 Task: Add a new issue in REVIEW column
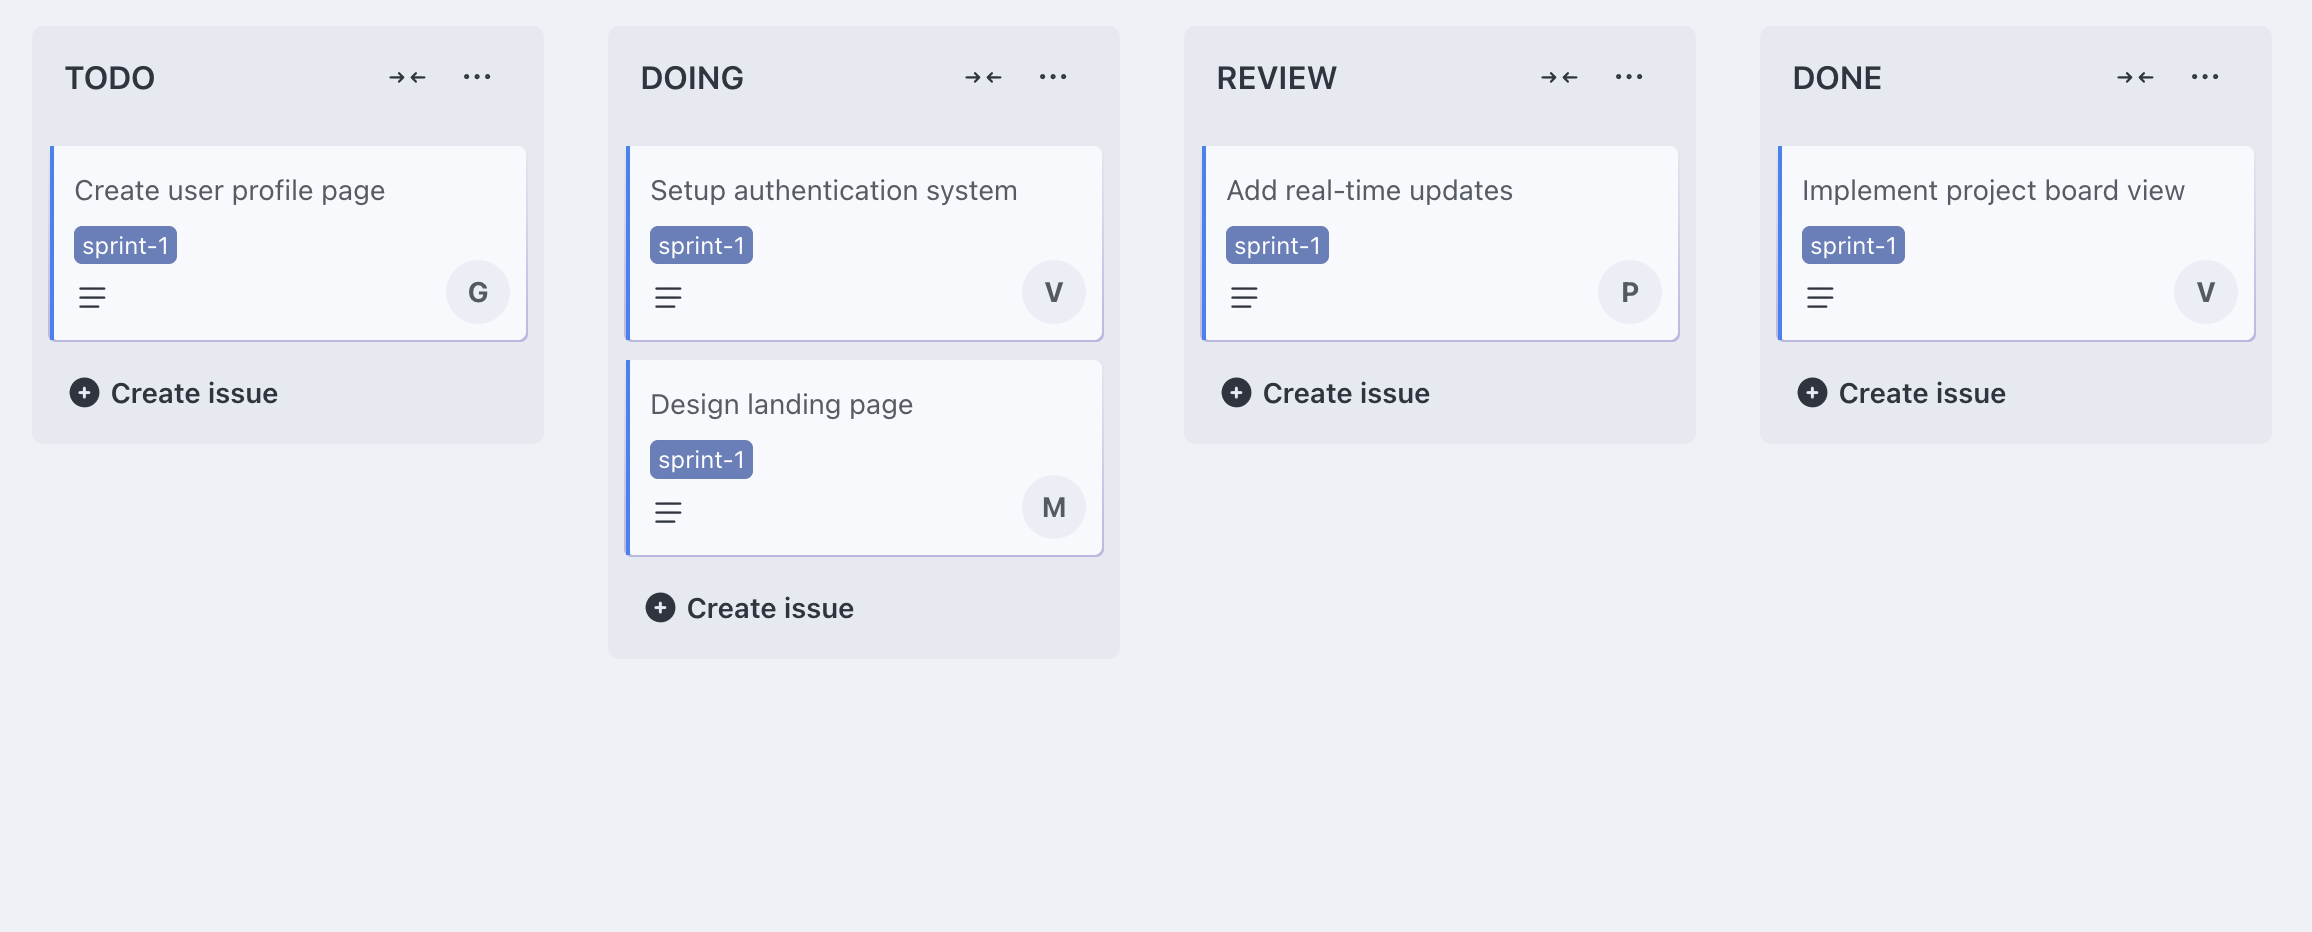click(1326, 393)
